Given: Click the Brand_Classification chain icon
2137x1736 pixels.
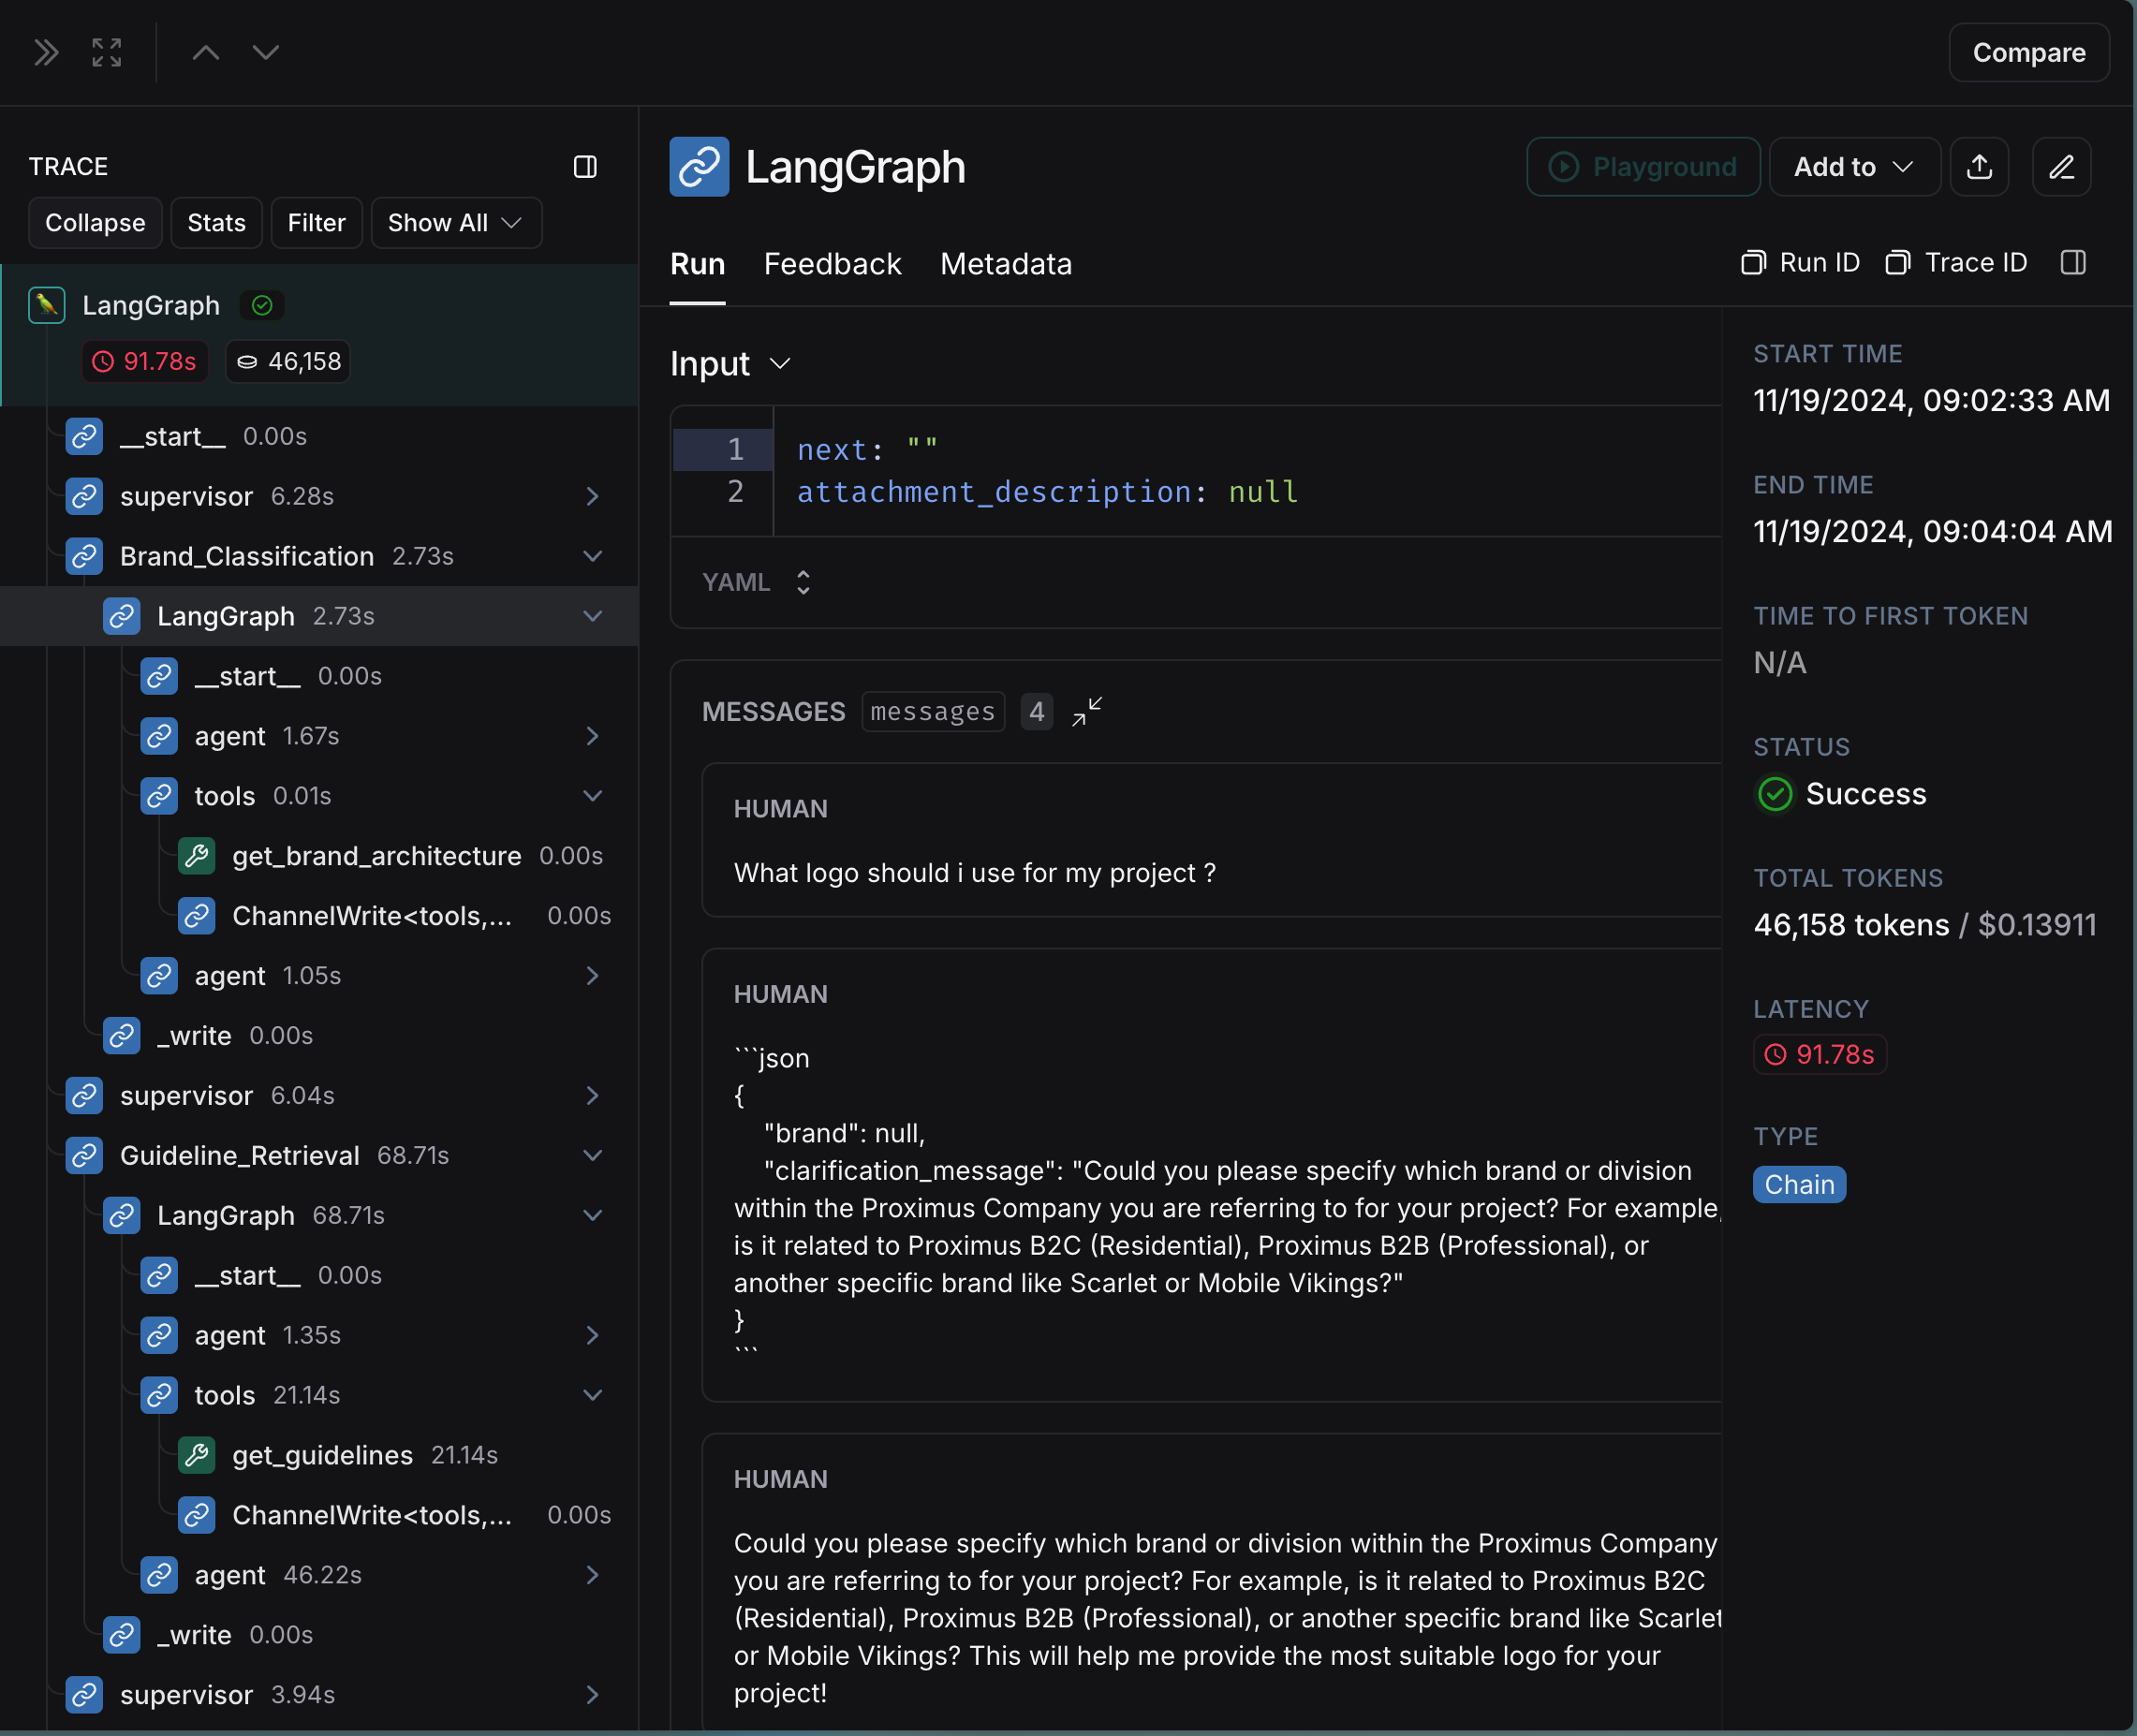Looking at the screenshot, I should (x=84, y=556).
